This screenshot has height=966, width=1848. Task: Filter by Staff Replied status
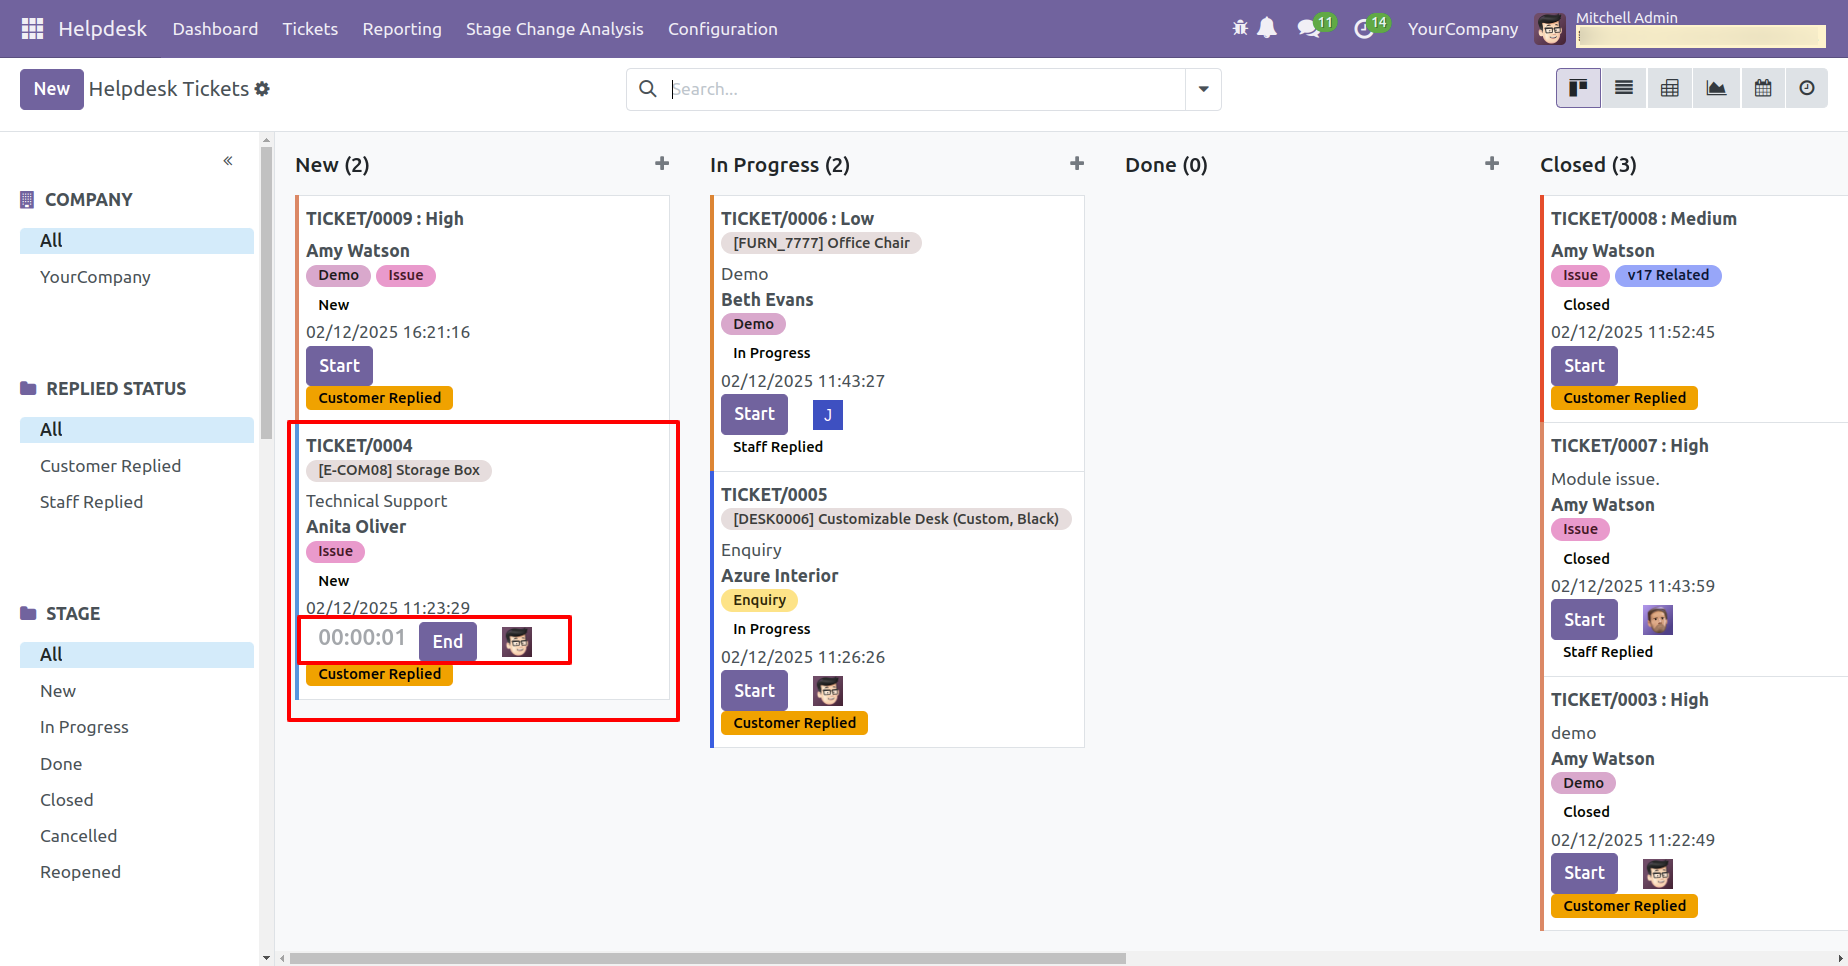[x=92, y=502]
